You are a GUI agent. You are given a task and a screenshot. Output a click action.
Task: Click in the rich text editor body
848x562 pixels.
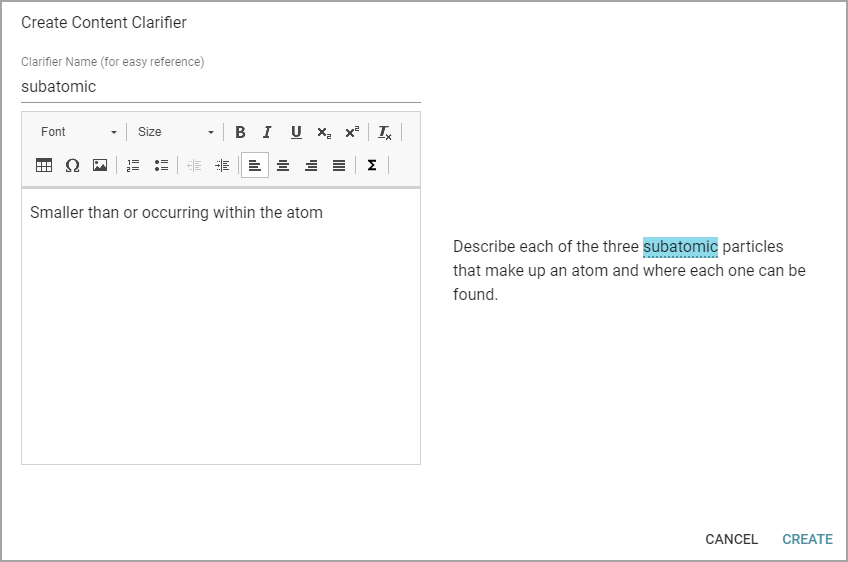click(x=221, y=326)
